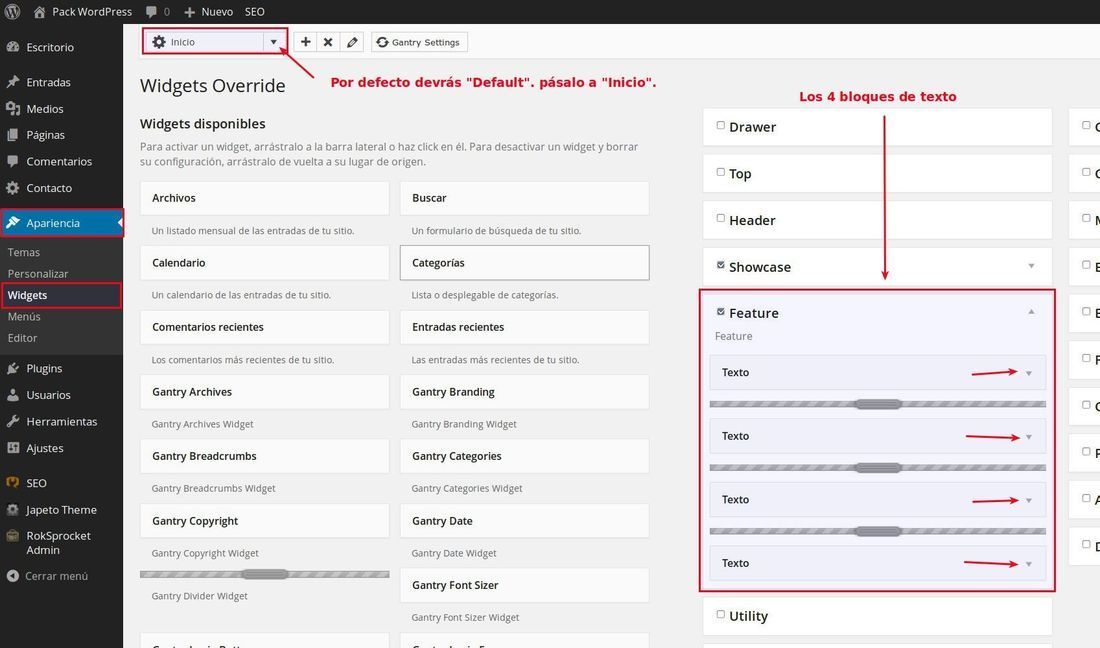Click the Japeto Theme gear icon
This screenshot has width=1100, height=648.
(x=13, y=510)
